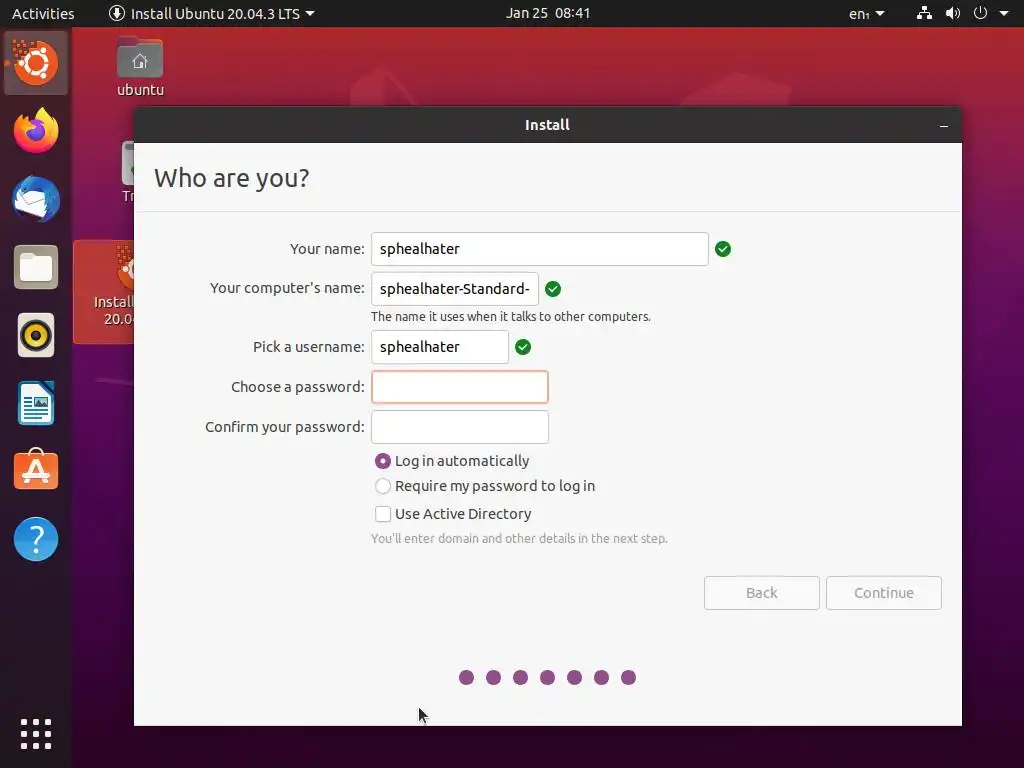Click the Install window title bar

pyautogui.click(x=547, y=125)
